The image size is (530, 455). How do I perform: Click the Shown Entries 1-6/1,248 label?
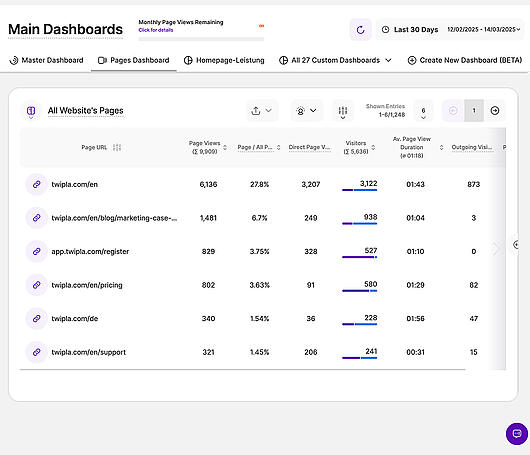[x=385, y=111]
